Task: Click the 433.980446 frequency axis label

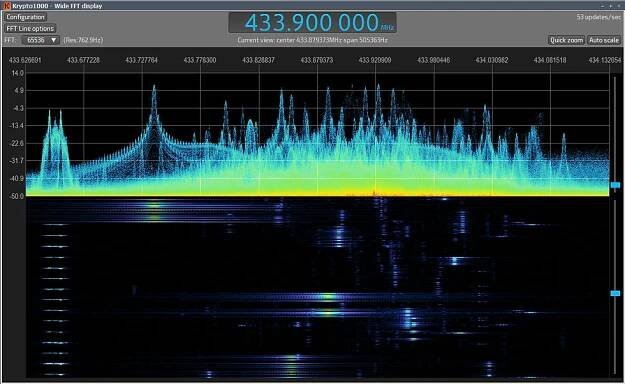Action: point(433,60)
